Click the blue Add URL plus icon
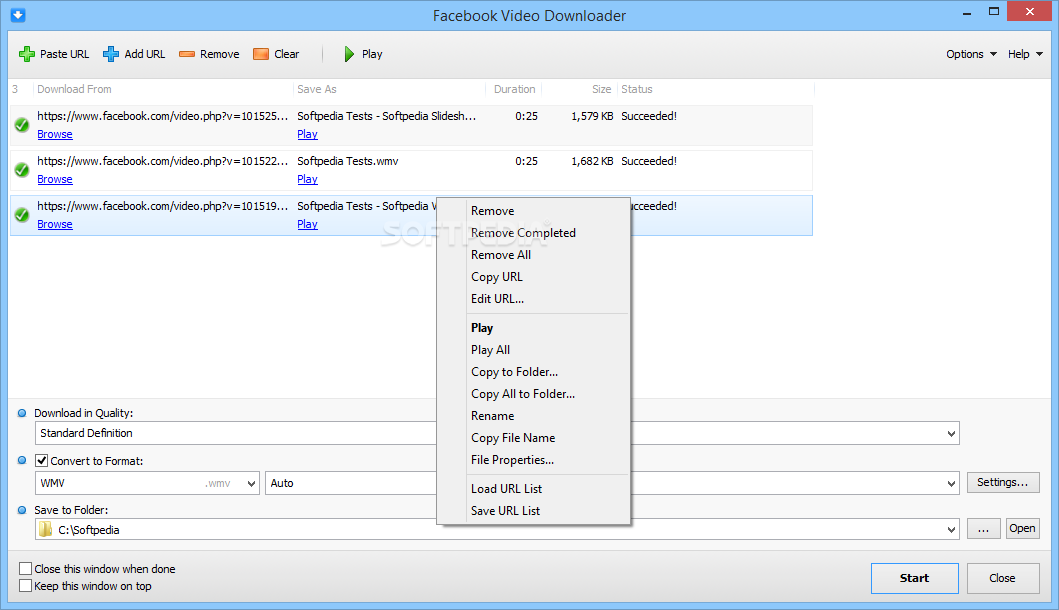 coord(111,54)
